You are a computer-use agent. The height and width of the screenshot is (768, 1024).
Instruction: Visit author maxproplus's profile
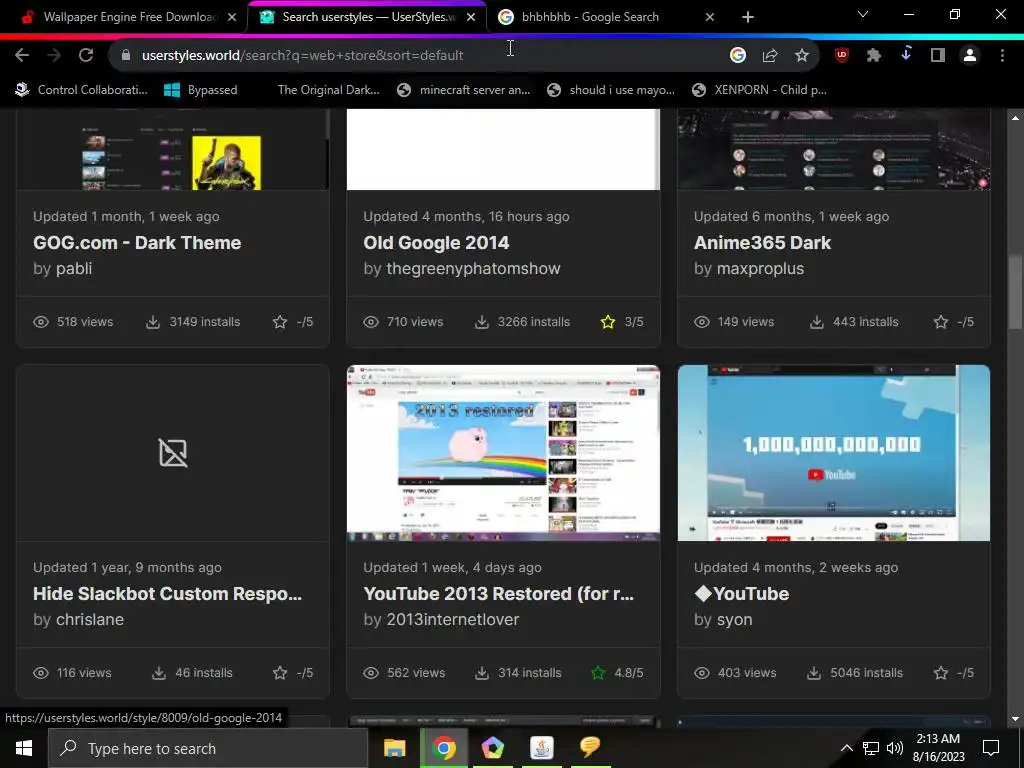760,268
